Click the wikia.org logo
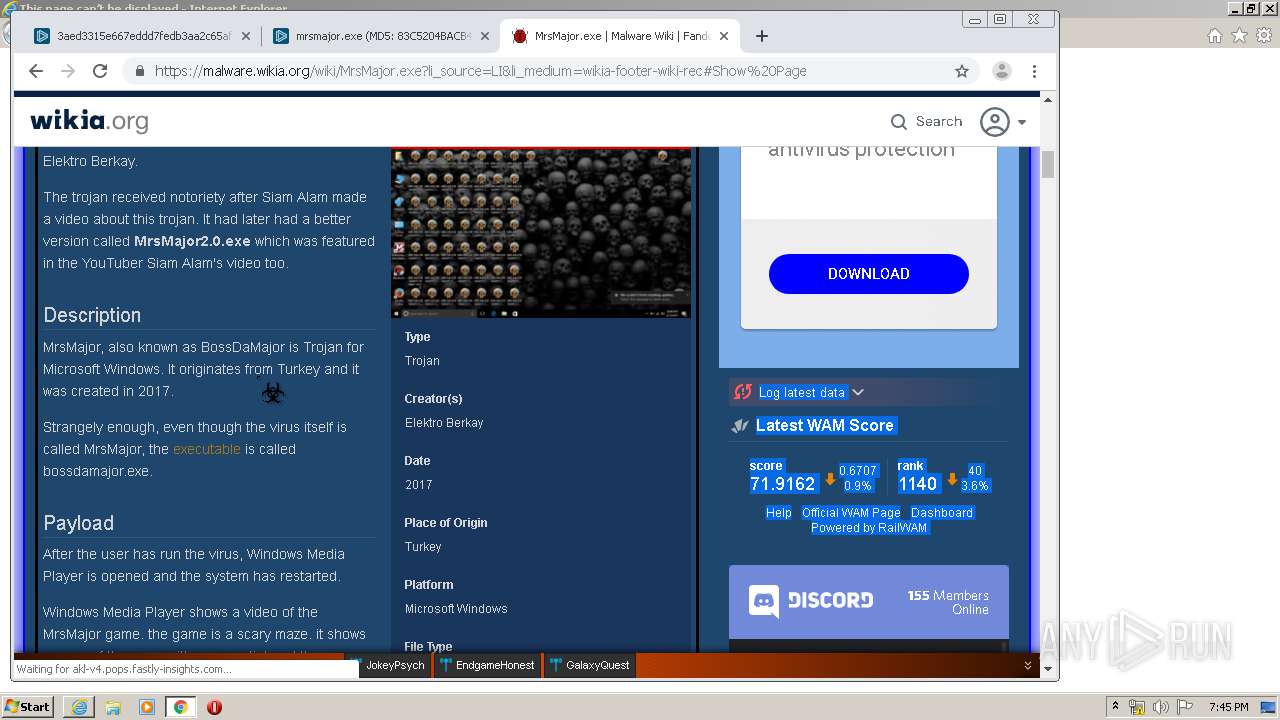Viewport: 1280px width, 720px height. pos(89,121)
